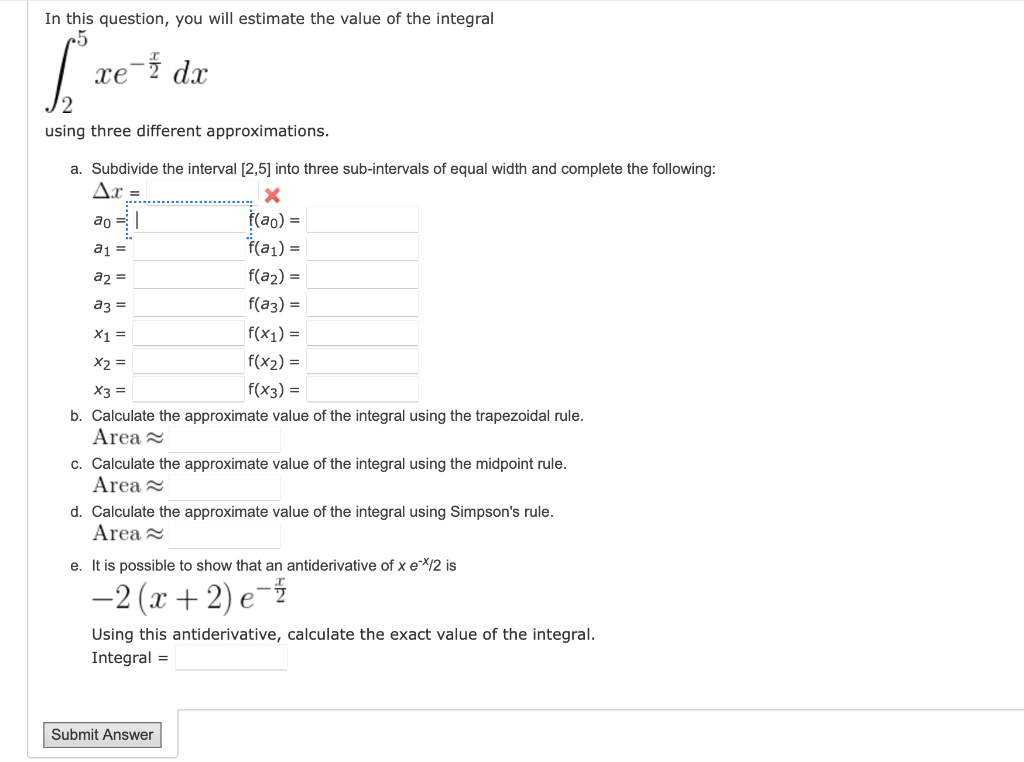
Task: Click the x1 midpoint input field
Action: coord(190,332)
